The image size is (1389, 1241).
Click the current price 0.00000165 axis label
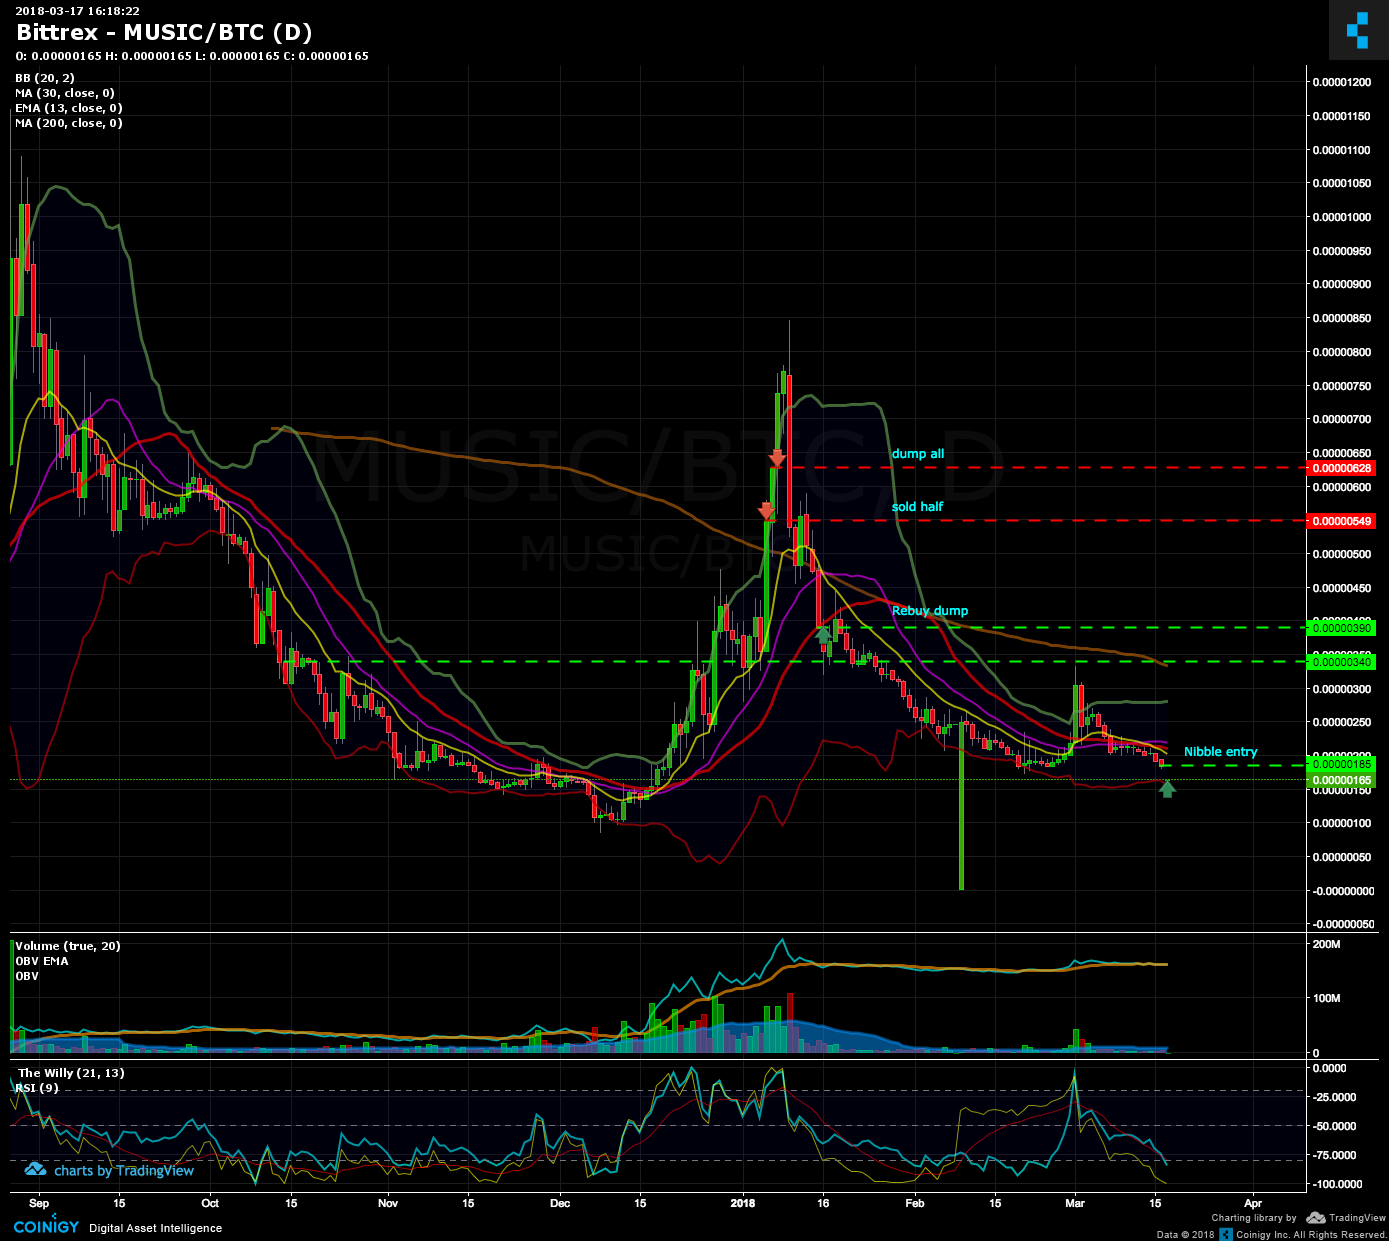point(1342,780)
